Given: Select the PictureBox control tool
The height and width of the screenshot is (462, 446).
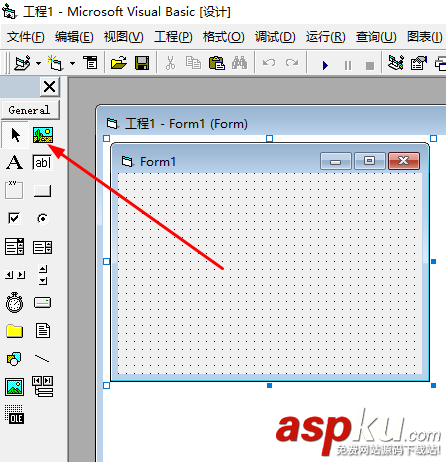Looking at the screenshot, I should pyautogui.click(x=43, y=135).
